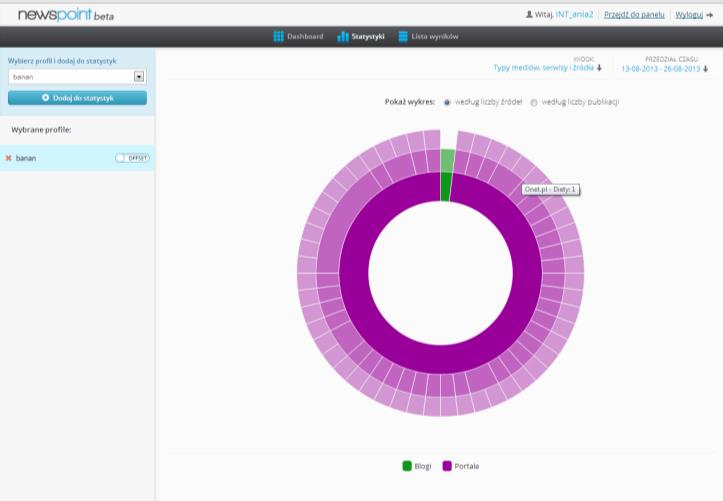Select radio według liczby publikacji
Screen dimensions: 723x501
(x=533, y=102)
